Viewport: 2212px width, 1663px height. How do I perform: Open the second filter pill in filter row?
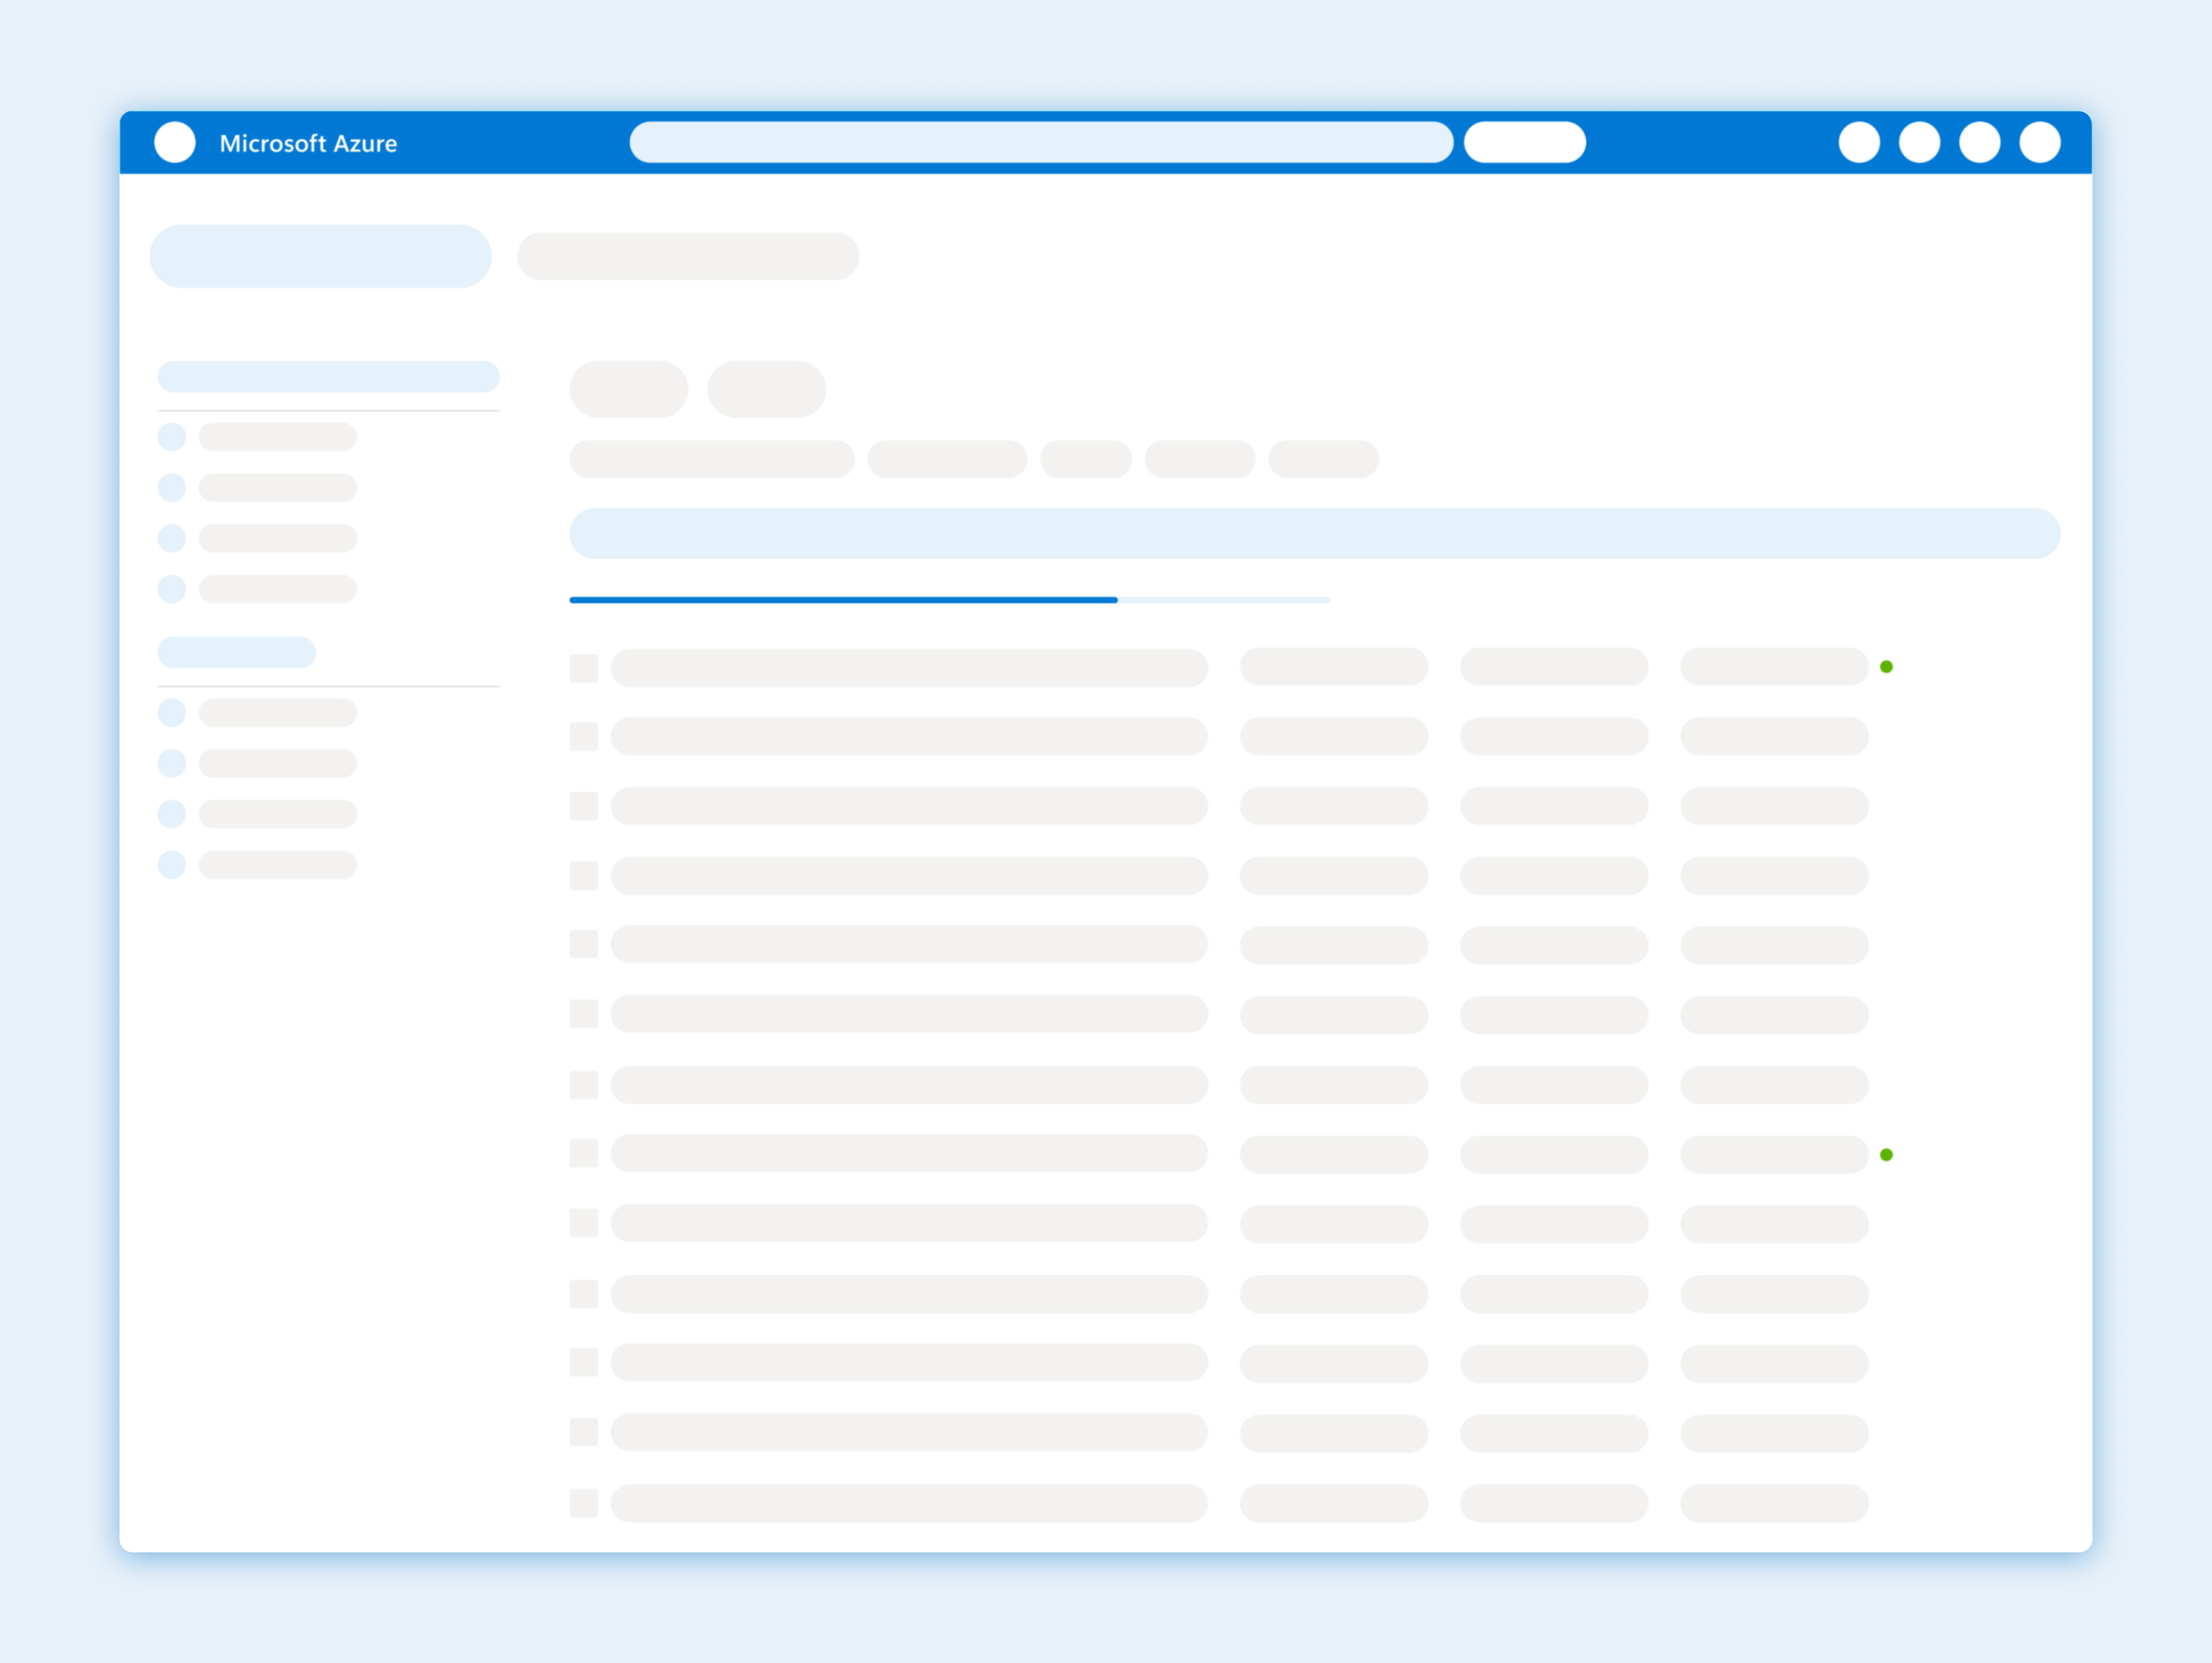point(947,459)
